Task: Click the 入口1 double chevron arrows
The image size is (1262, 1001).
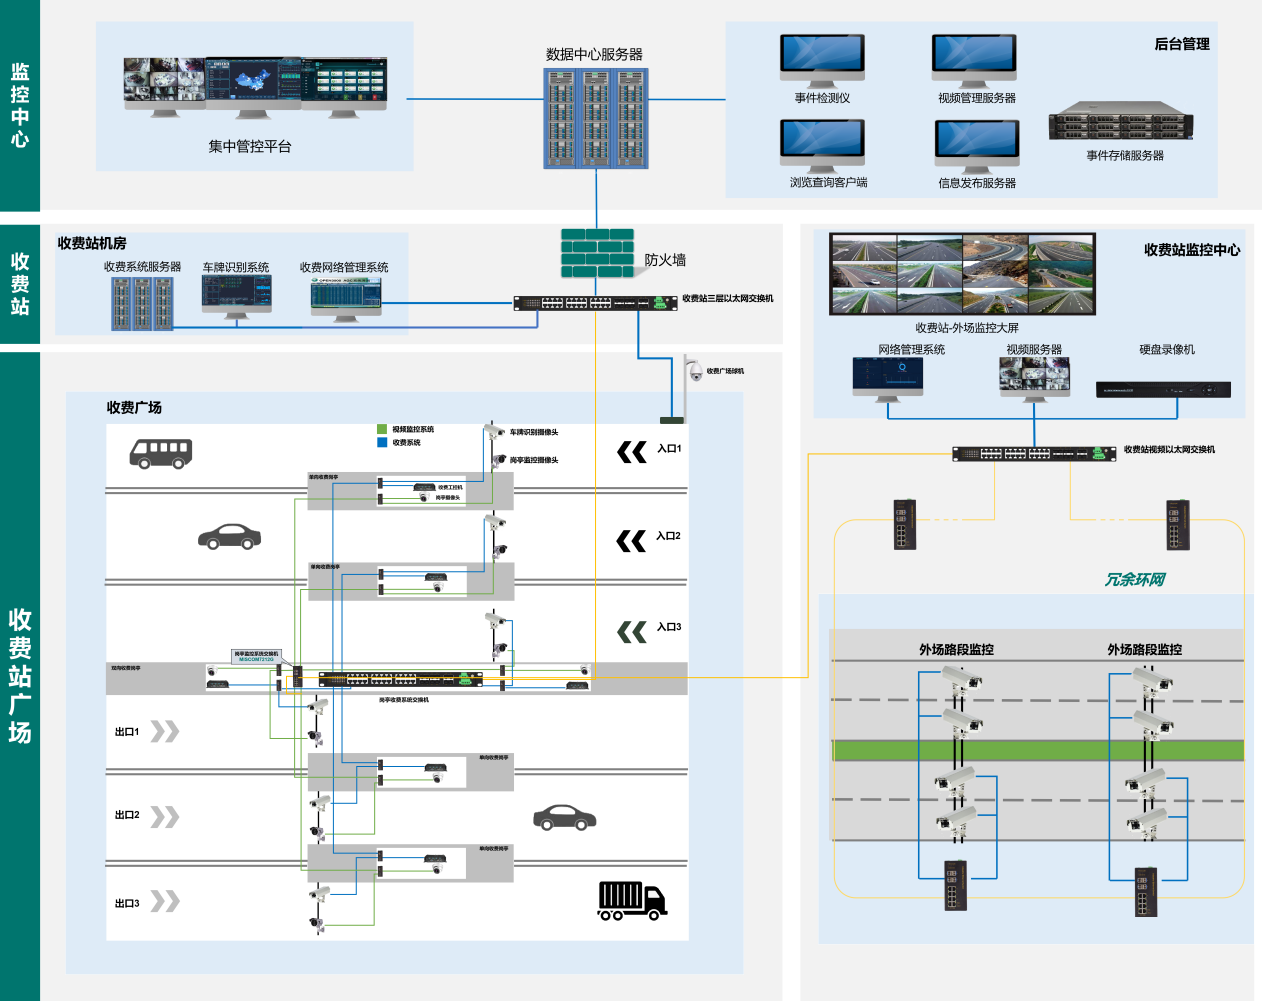Action: tap(632, 453)
